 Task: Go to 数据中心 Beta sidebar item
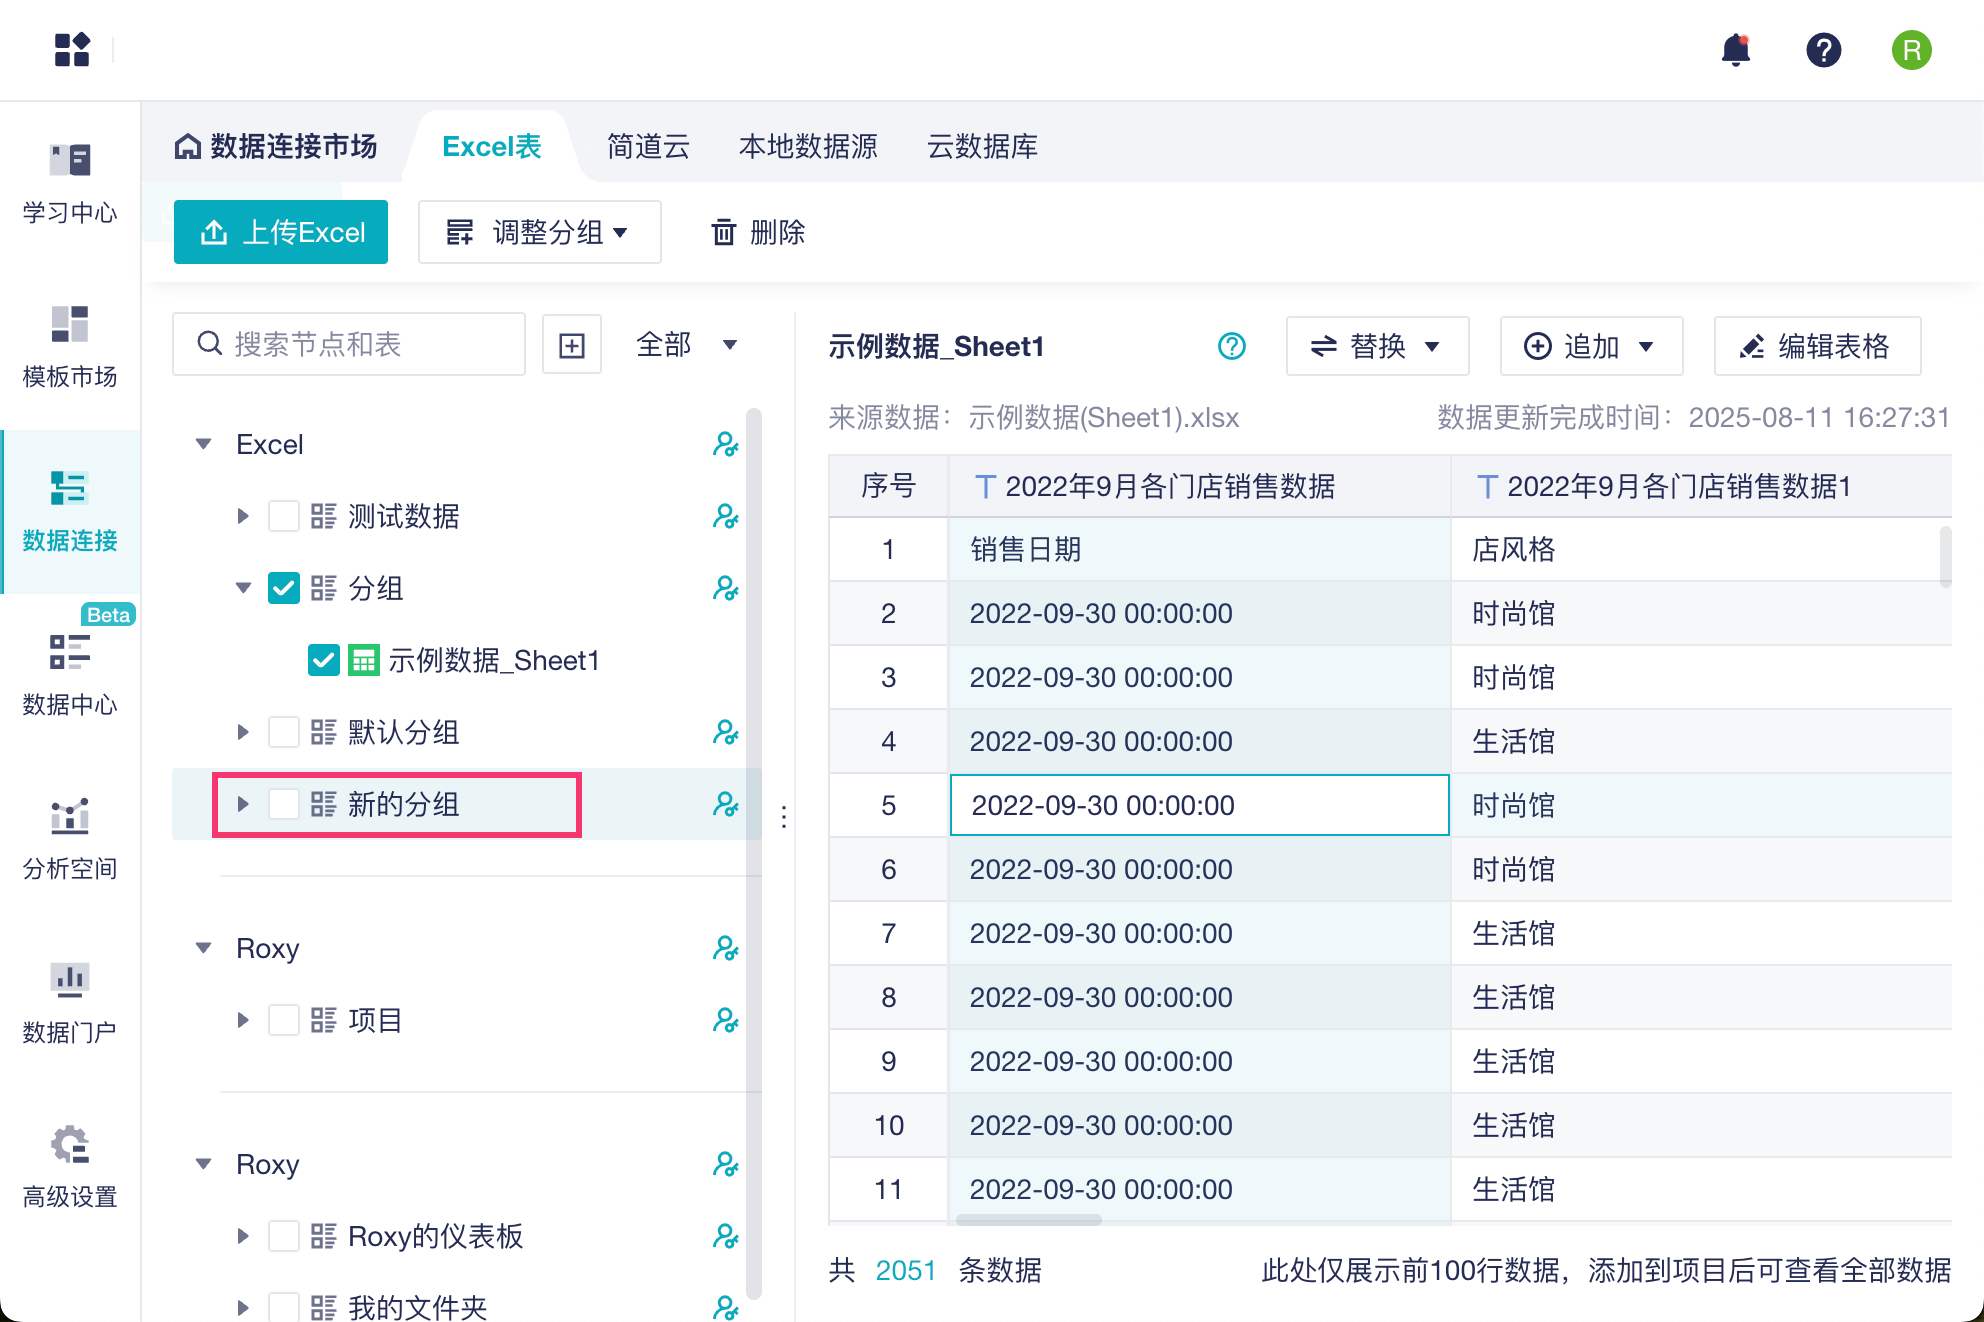point(70,674)
